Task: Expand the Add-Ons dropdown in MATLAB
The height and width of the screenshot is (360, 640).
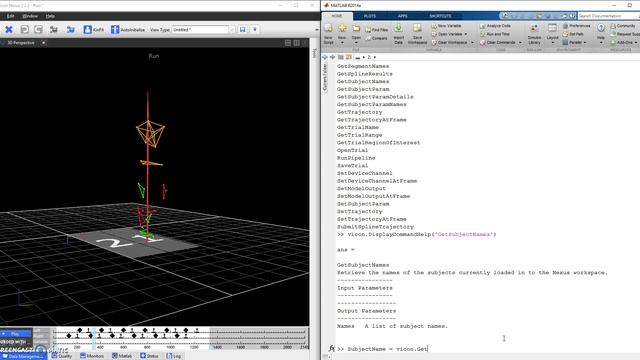Action: (636, 42)
